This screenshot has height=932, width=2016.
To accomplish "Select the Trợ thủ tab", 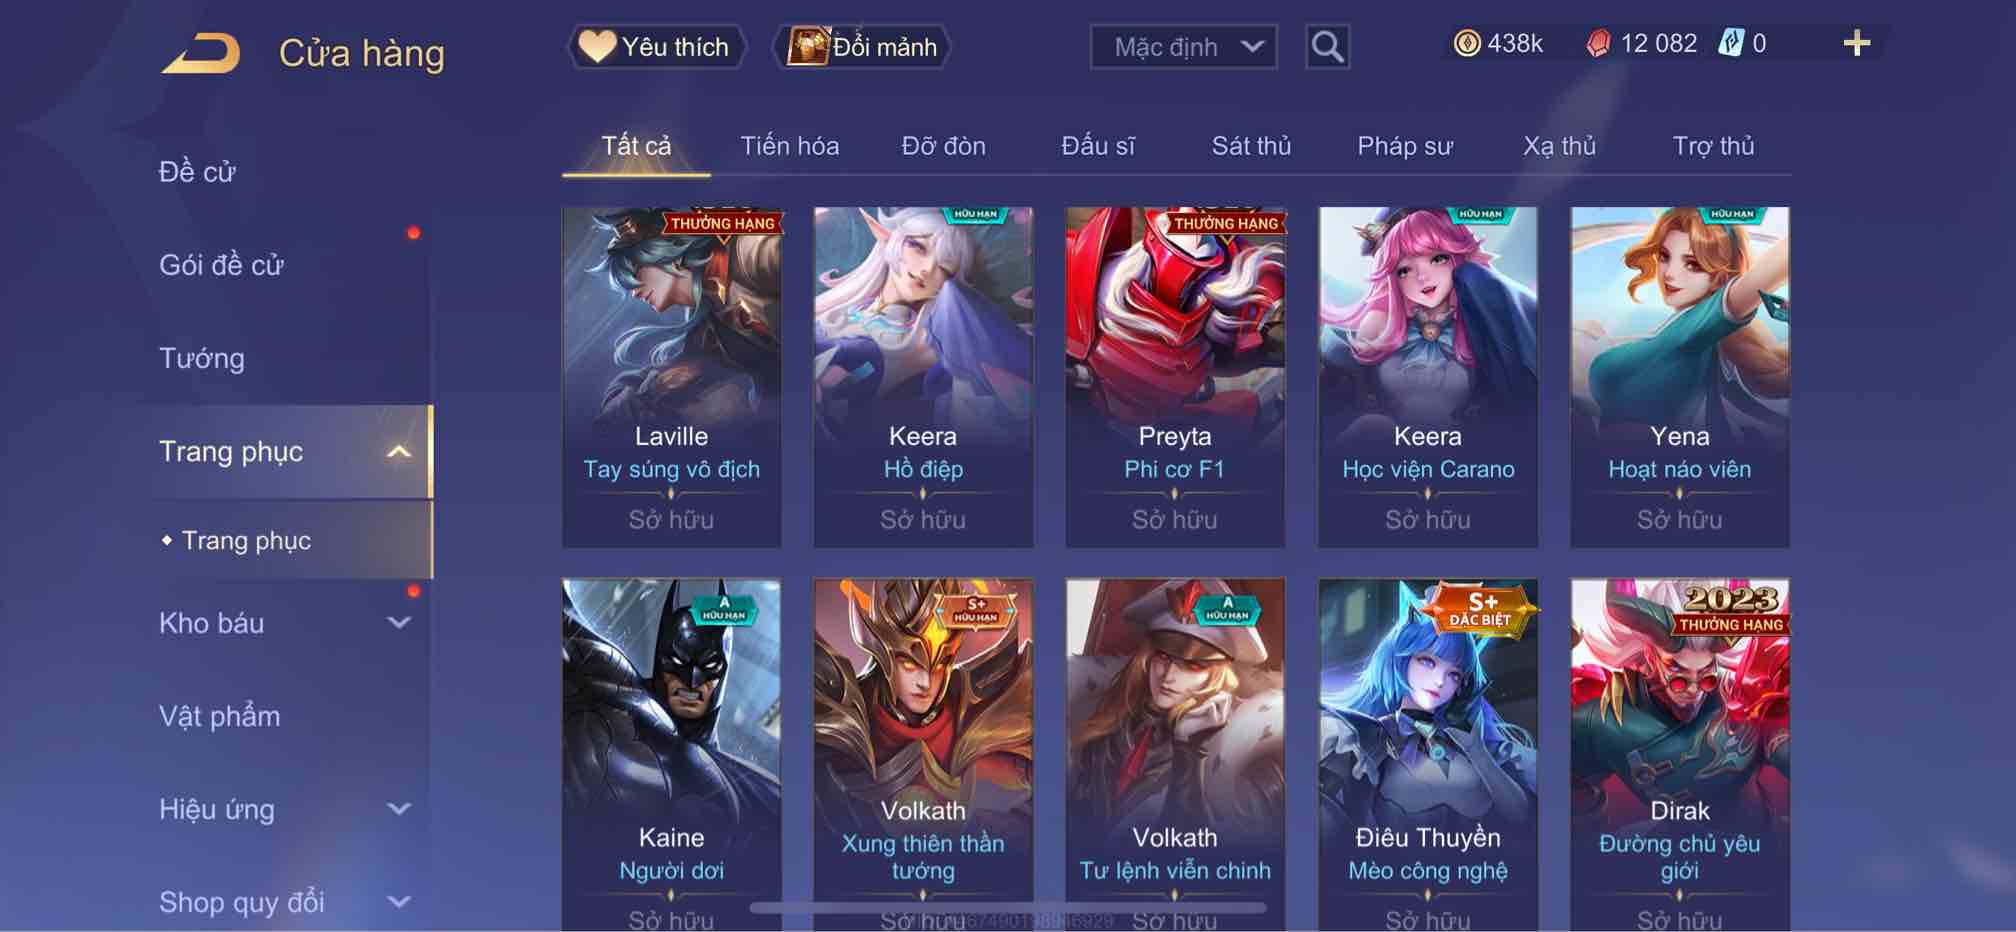I will click(1713, 146).
